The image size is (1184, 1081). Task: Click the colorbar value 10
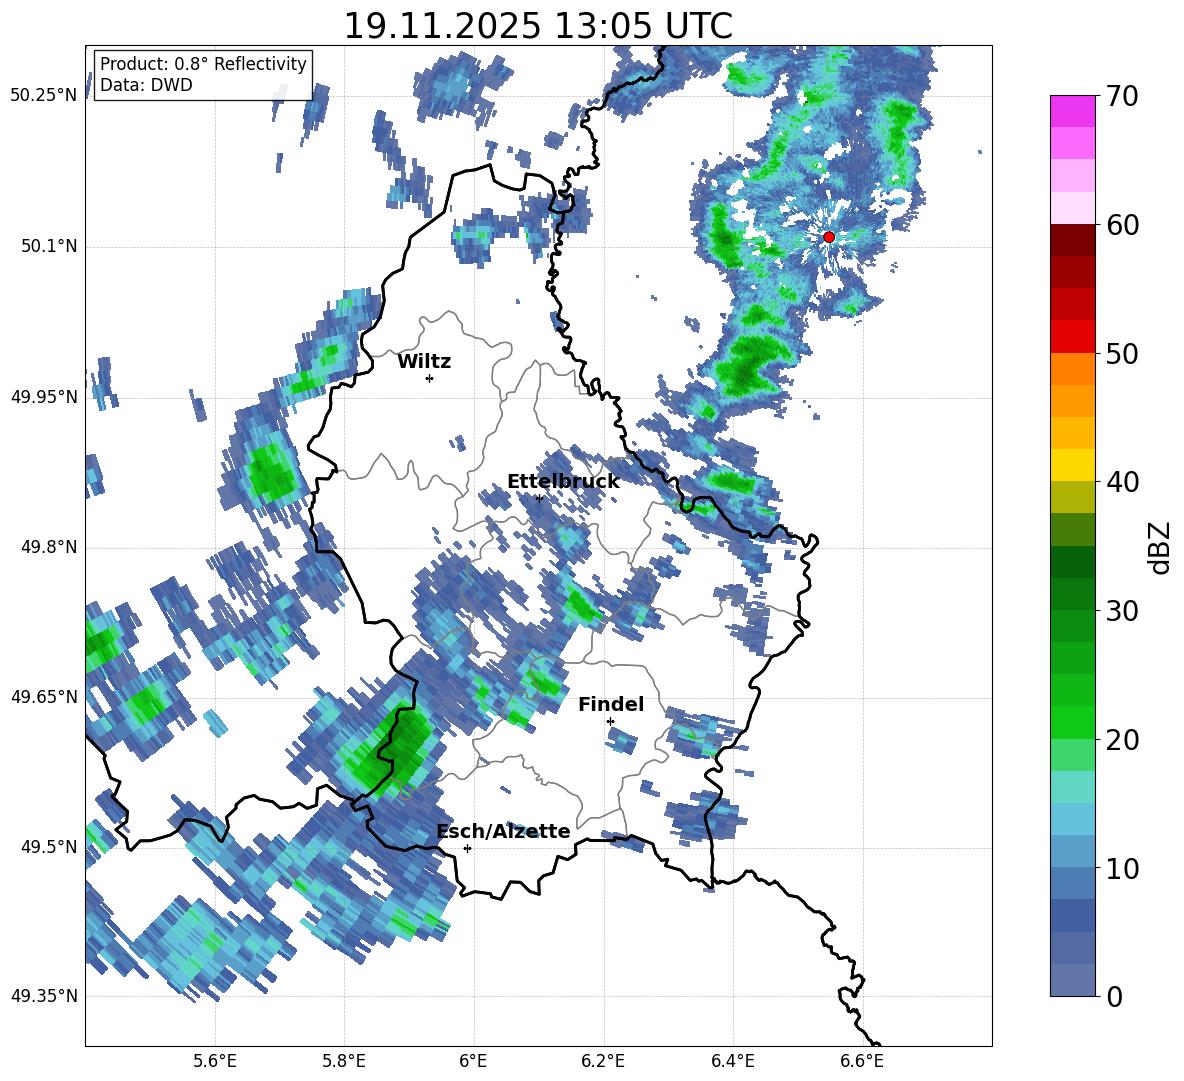(x=1122, y=868)
